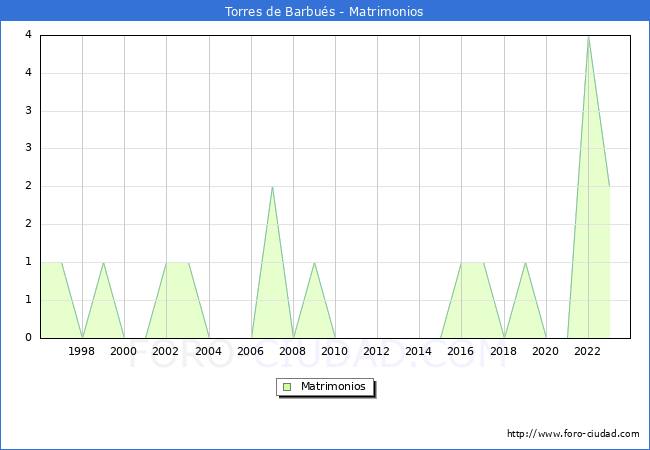Click the chart title Torres de Barbués - Matrimonios
The image size is (650, 450).
[x=324, y=11]
